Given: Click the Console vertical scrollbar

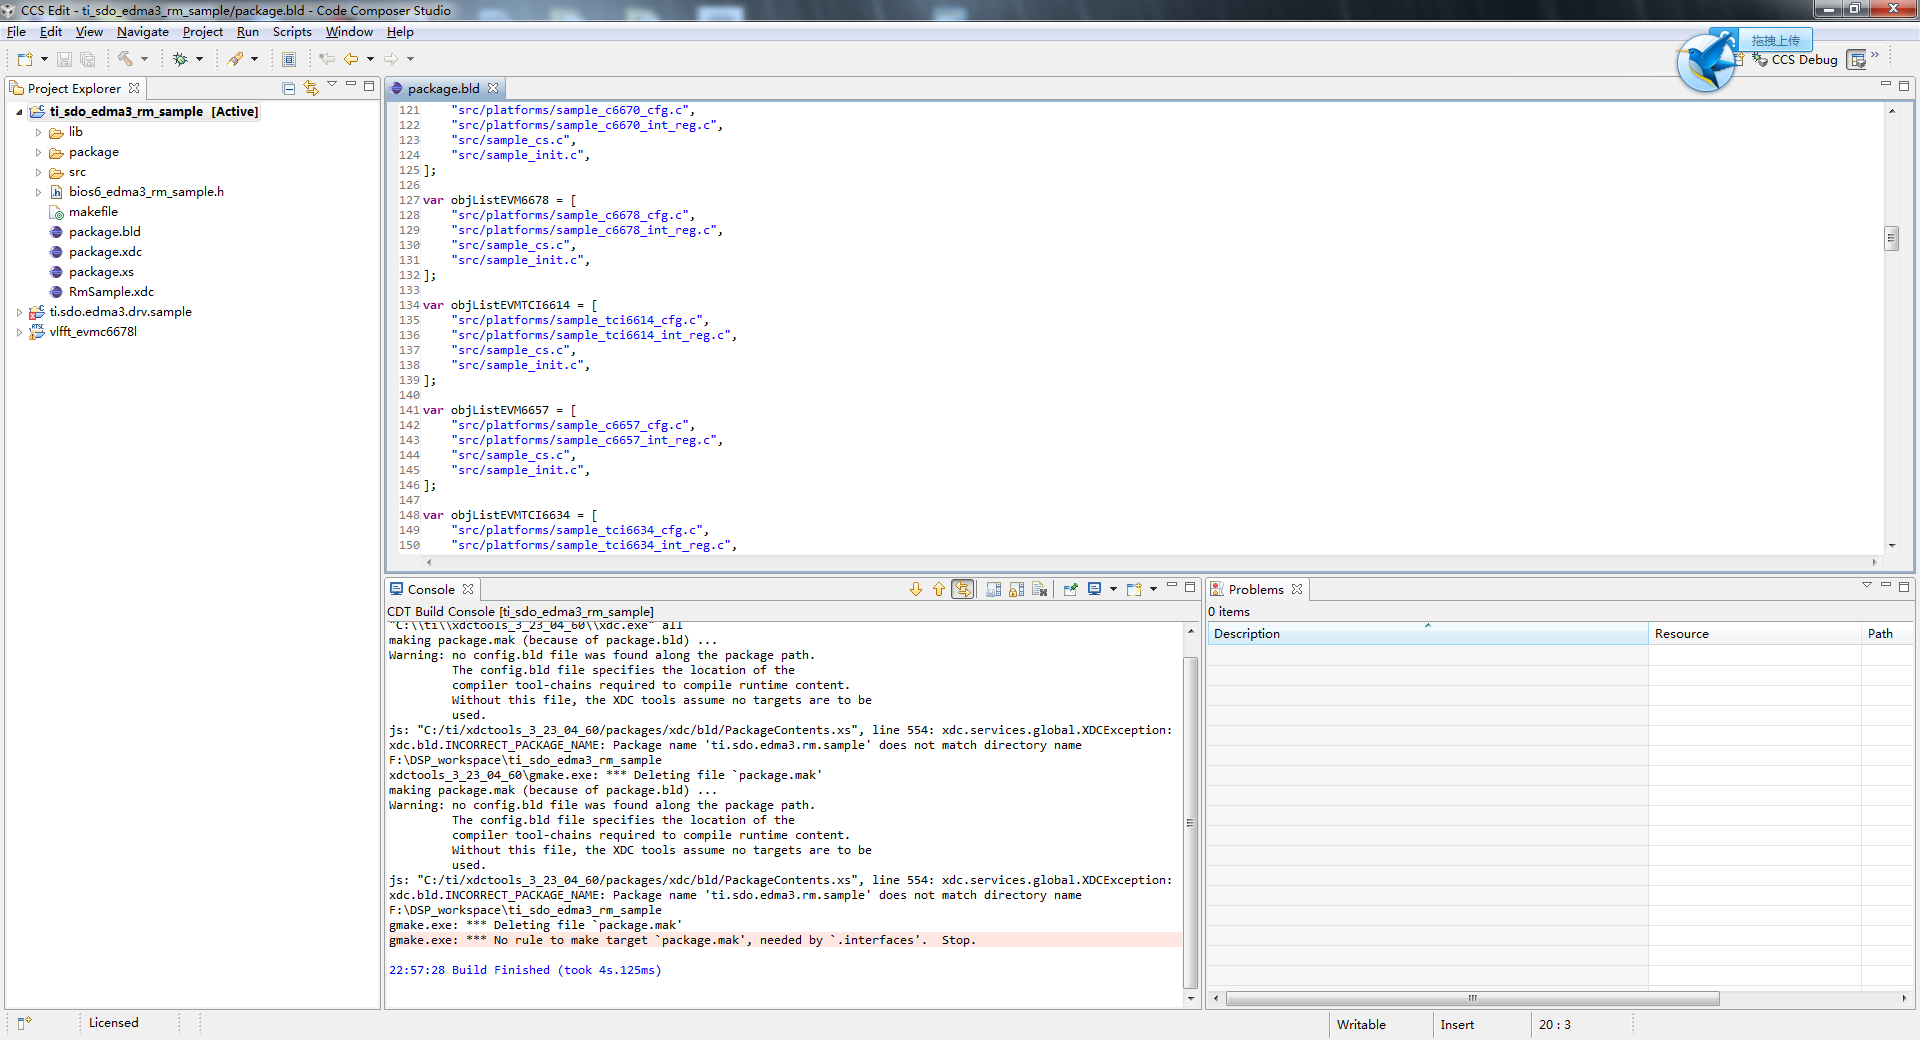Looking at the screenshot, I should [x=1190, y=822].
